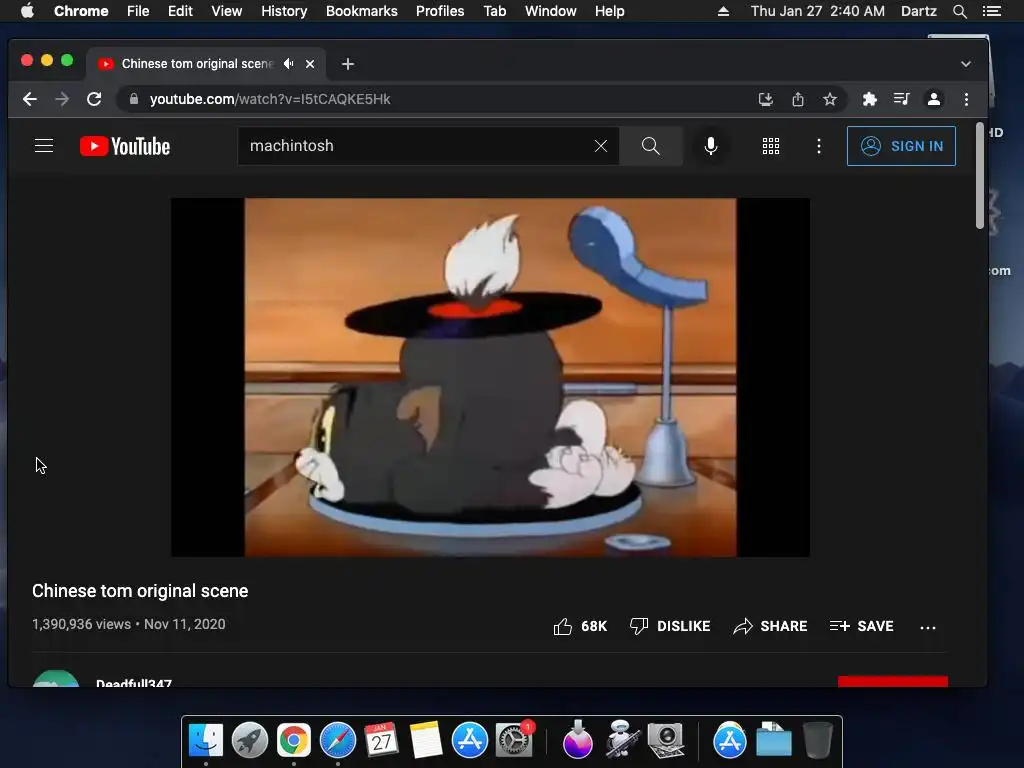Click the video title text
The image size is (1024, 768).
pyautogui.click(x=140, y=591)
